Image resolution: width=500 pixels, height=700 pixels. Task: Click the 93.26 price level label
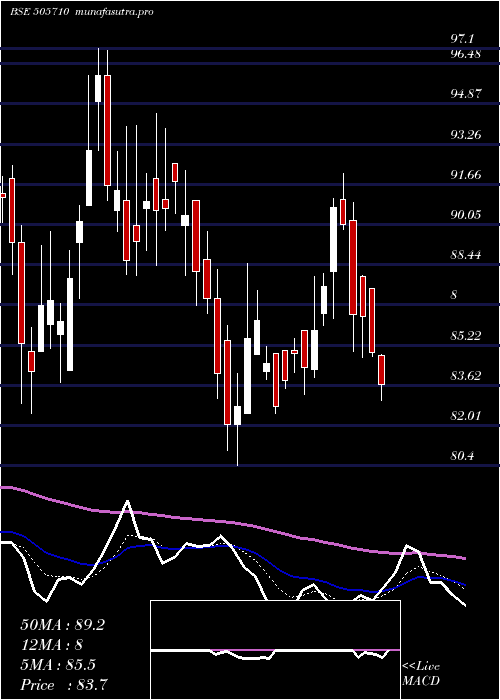[x=466, y=134]
